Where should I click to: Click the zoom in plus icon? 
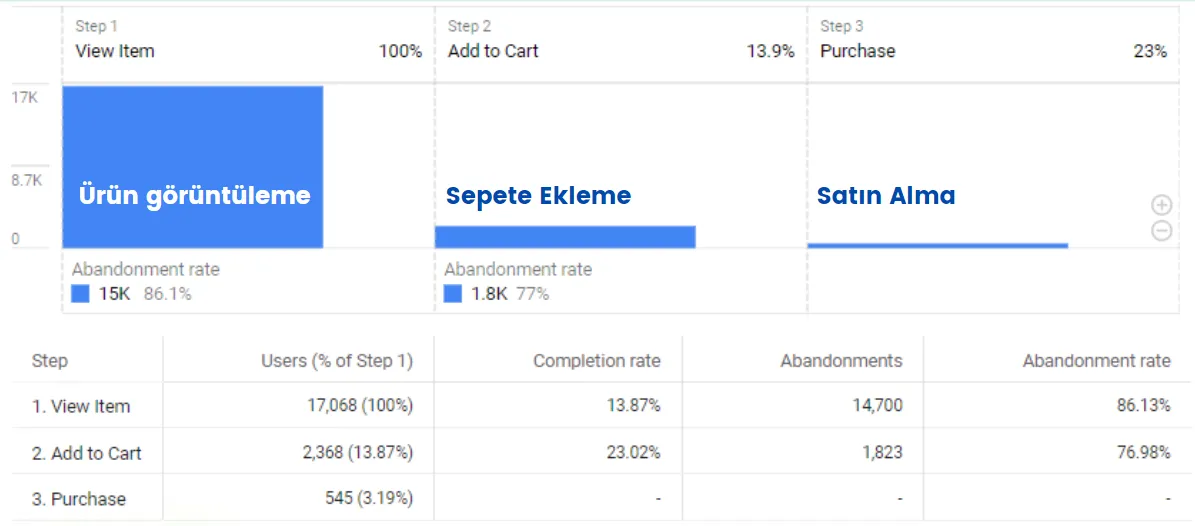[x=1161, y=205]
